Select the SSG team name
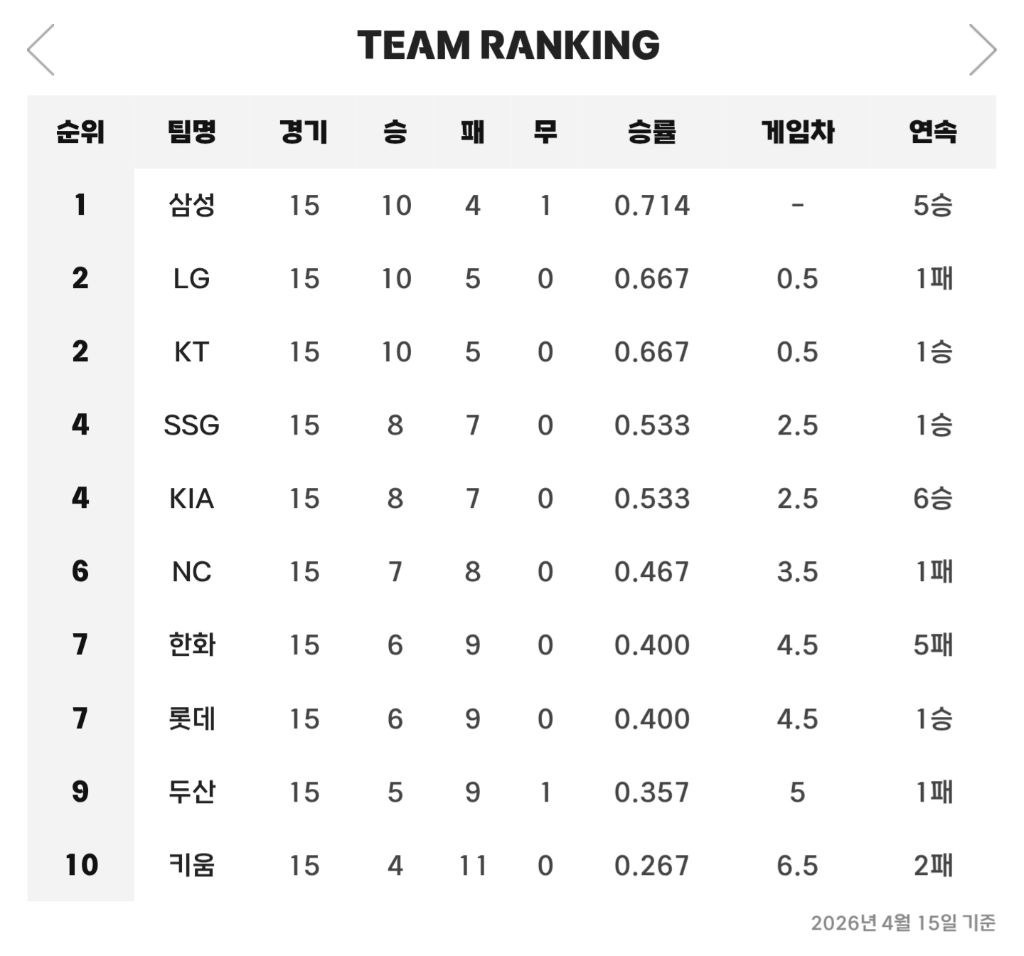Image resolution: width=1024 pixels, height=956 pixels. click(191, 425)
